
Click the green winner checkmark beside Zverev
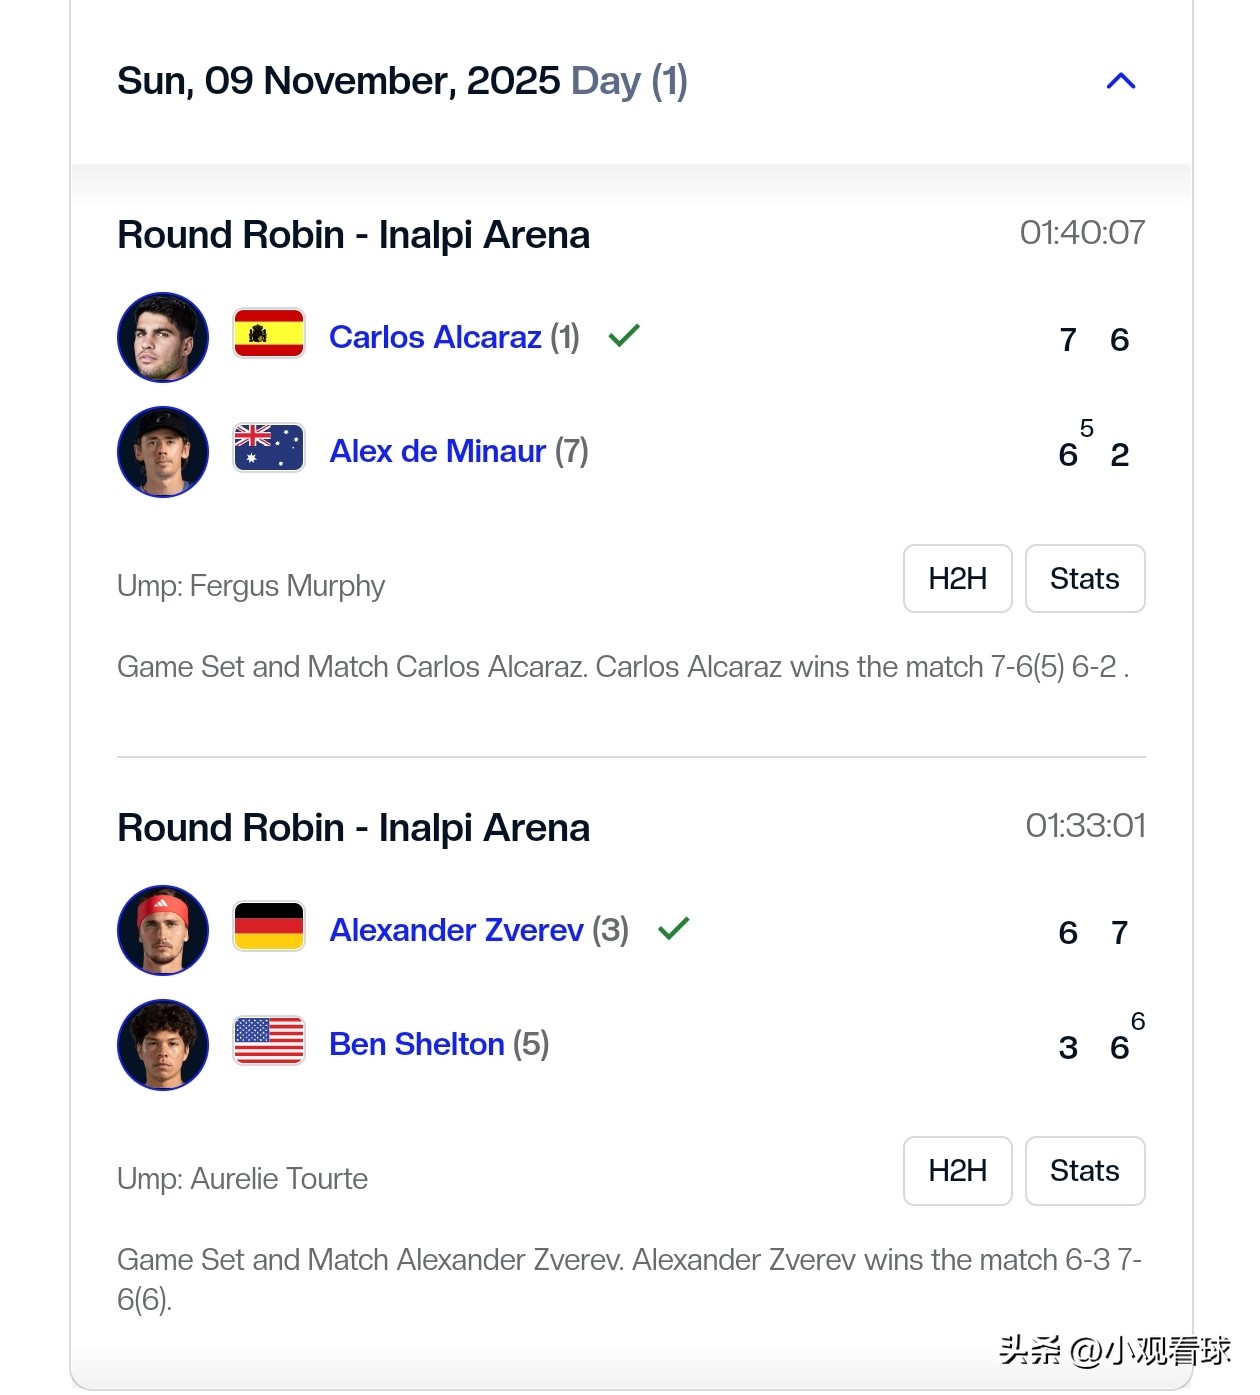click(674, 929)
